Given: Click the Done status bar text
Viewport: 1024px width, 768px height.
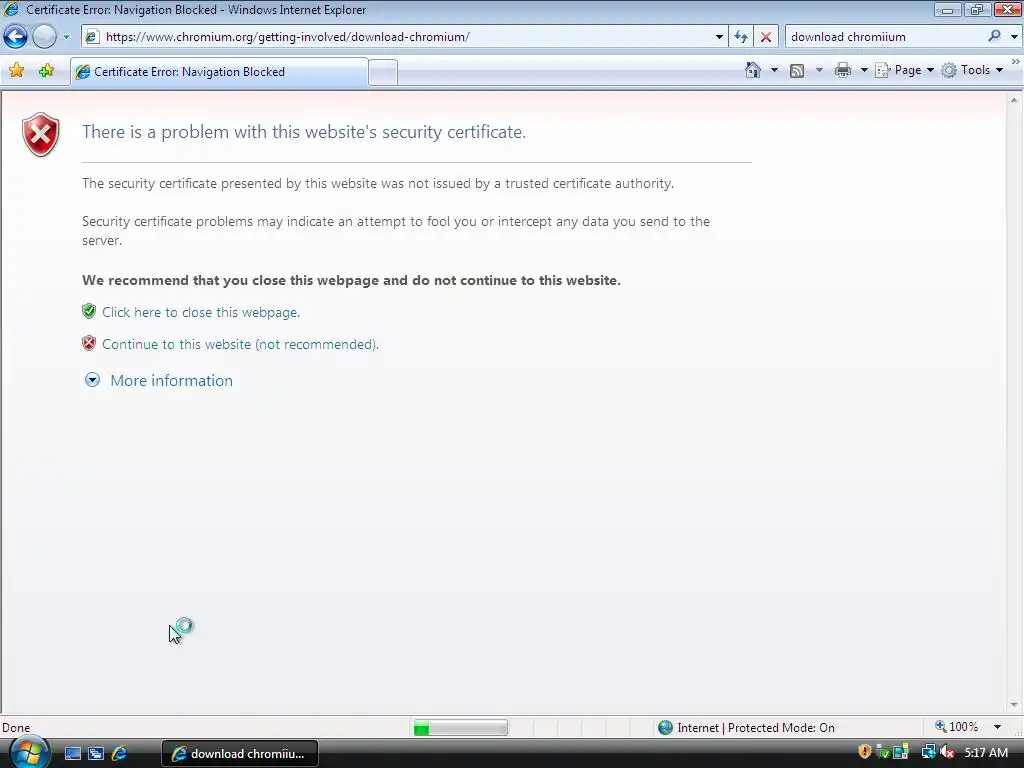Looking at the screenshot, I should pyautogui.click(x=16, y=728).
